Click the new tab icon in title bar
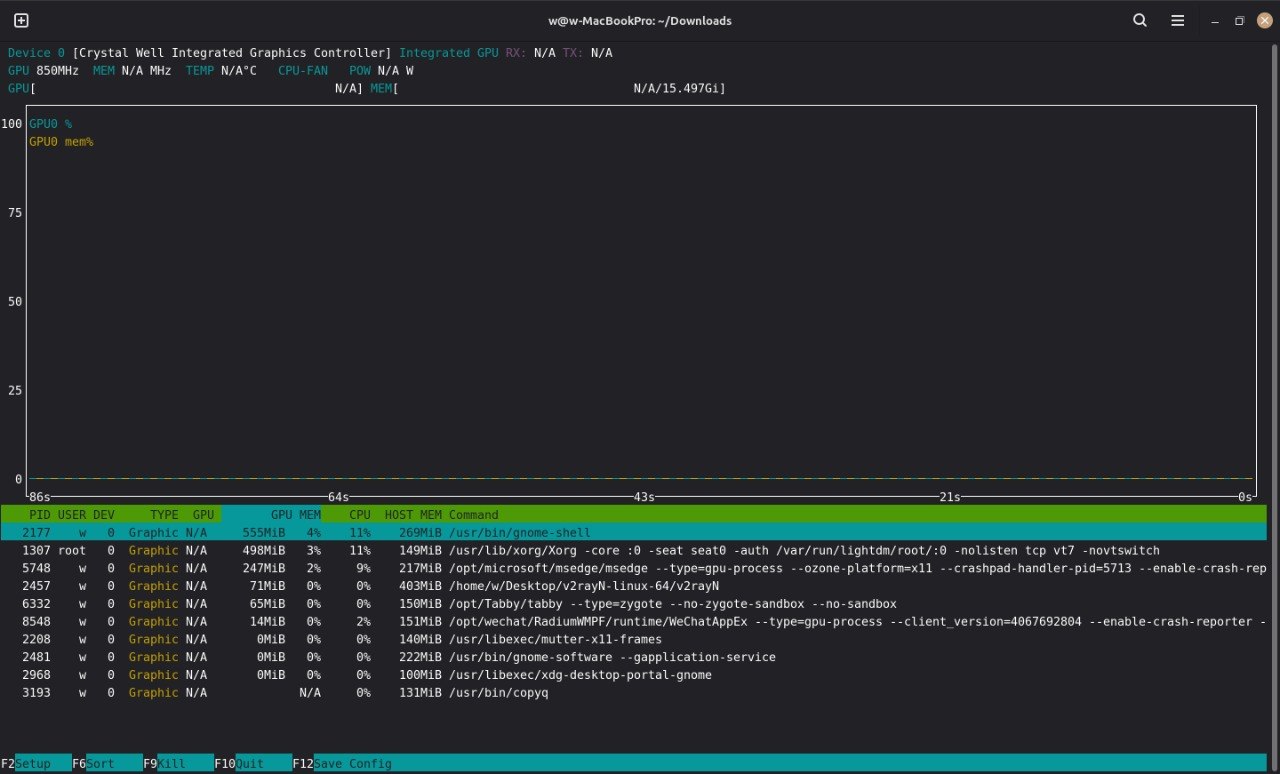The height and width of the screenshot is (774, 1280). pyautogui.click(x=21, y=20)
